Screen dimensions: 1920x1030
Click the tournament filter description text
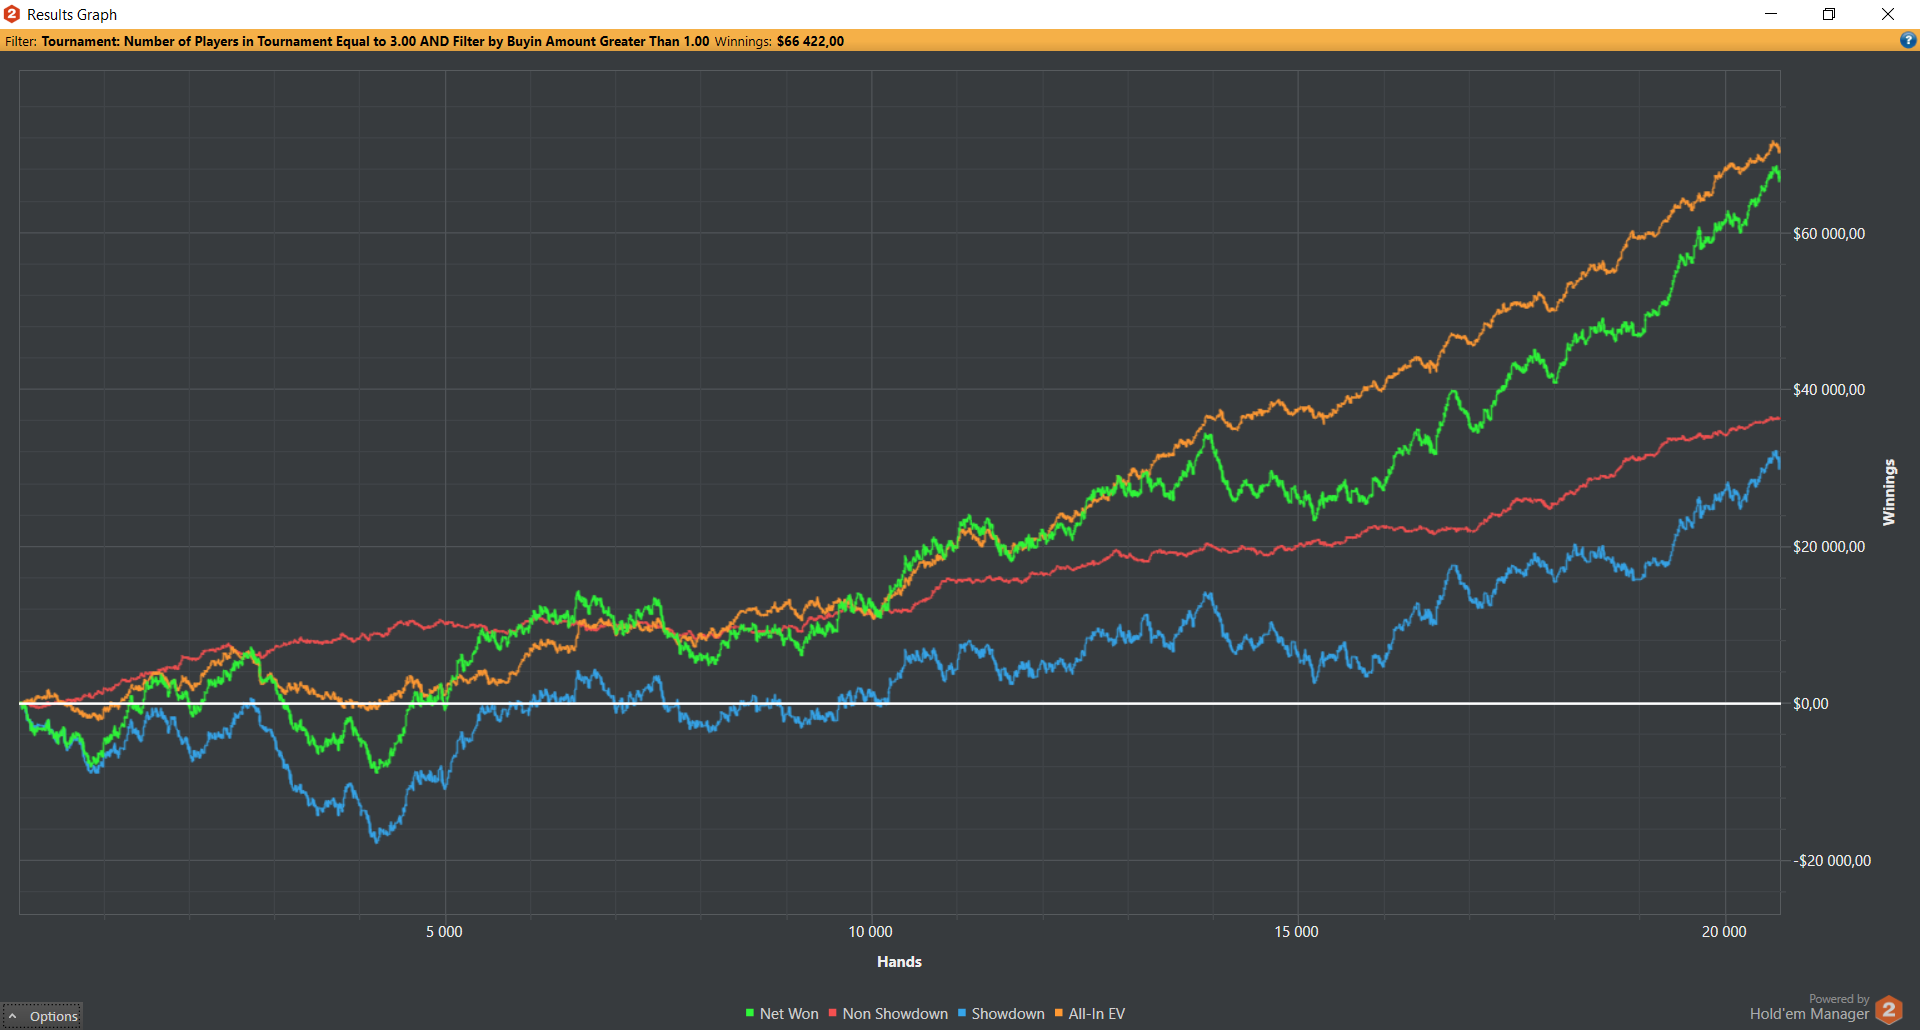coord(375,41)
